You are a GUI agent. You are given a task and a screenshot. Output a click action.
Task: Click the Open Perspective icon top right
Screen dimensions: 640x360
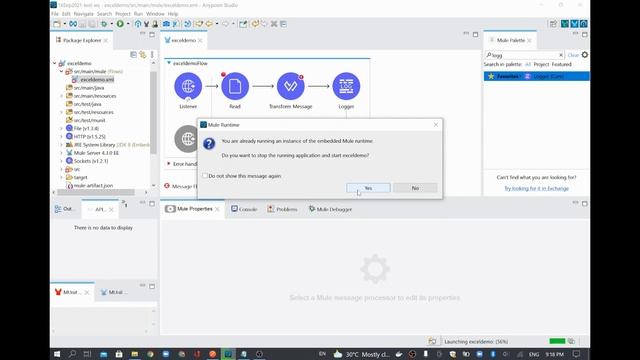[x=553, y=24]
